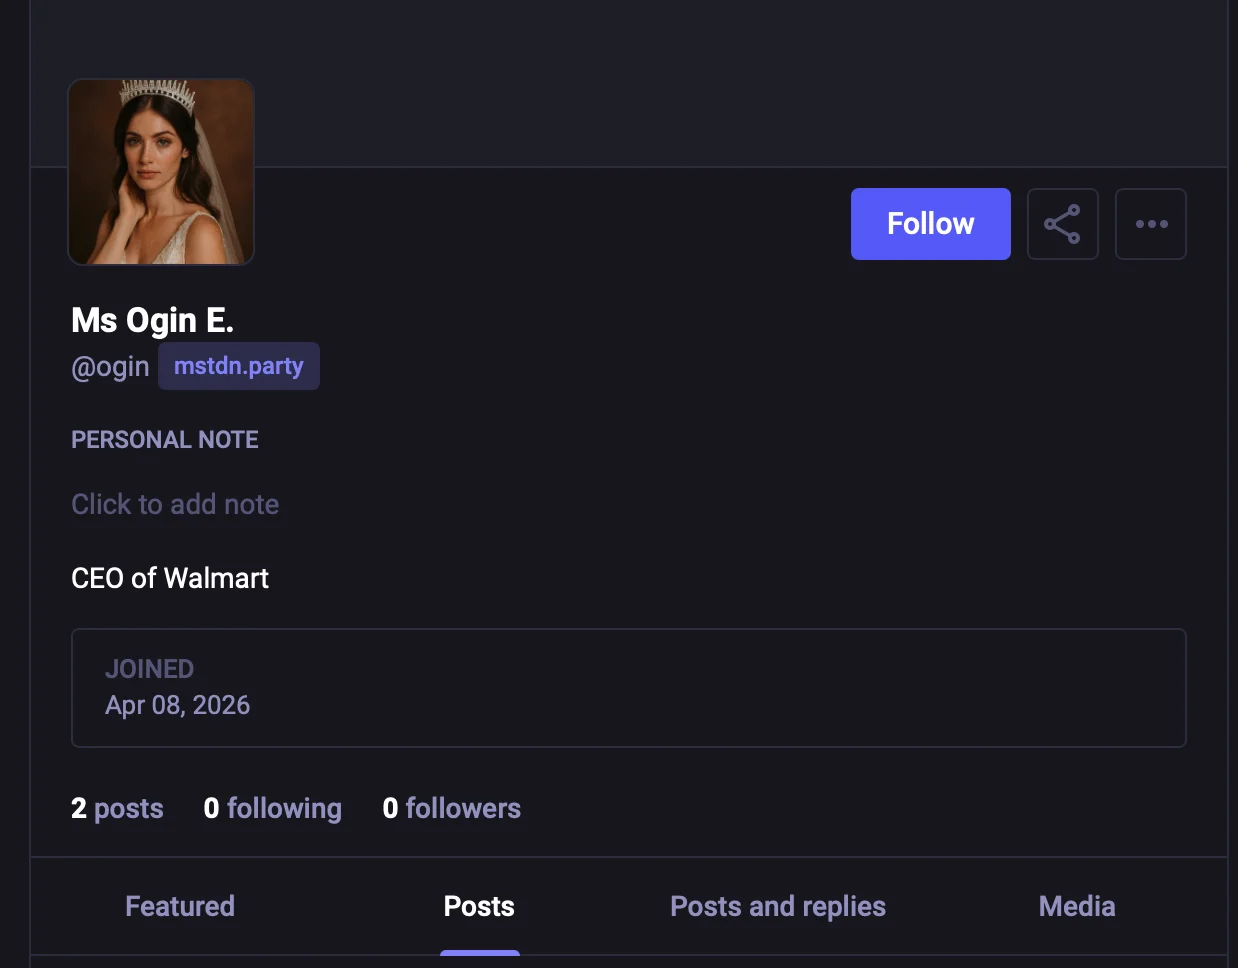Select the Media tab

(1076, 906)
